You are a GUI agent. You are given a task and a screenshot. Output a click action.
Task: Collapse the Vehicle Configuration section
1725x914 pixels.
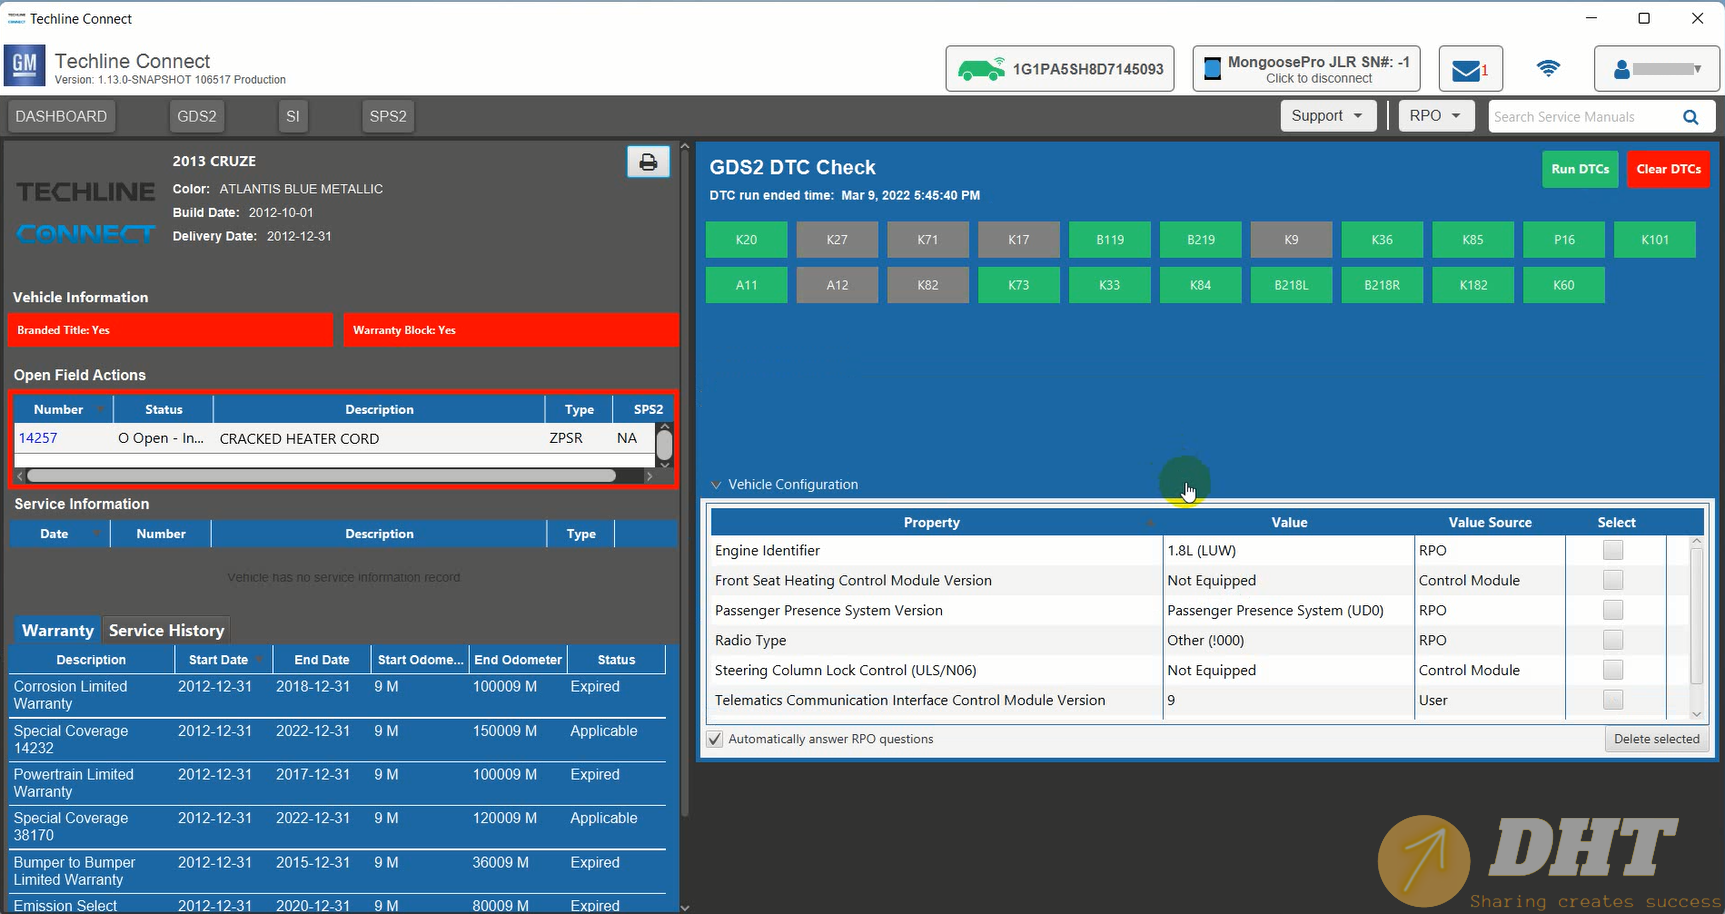pos(716,485)
